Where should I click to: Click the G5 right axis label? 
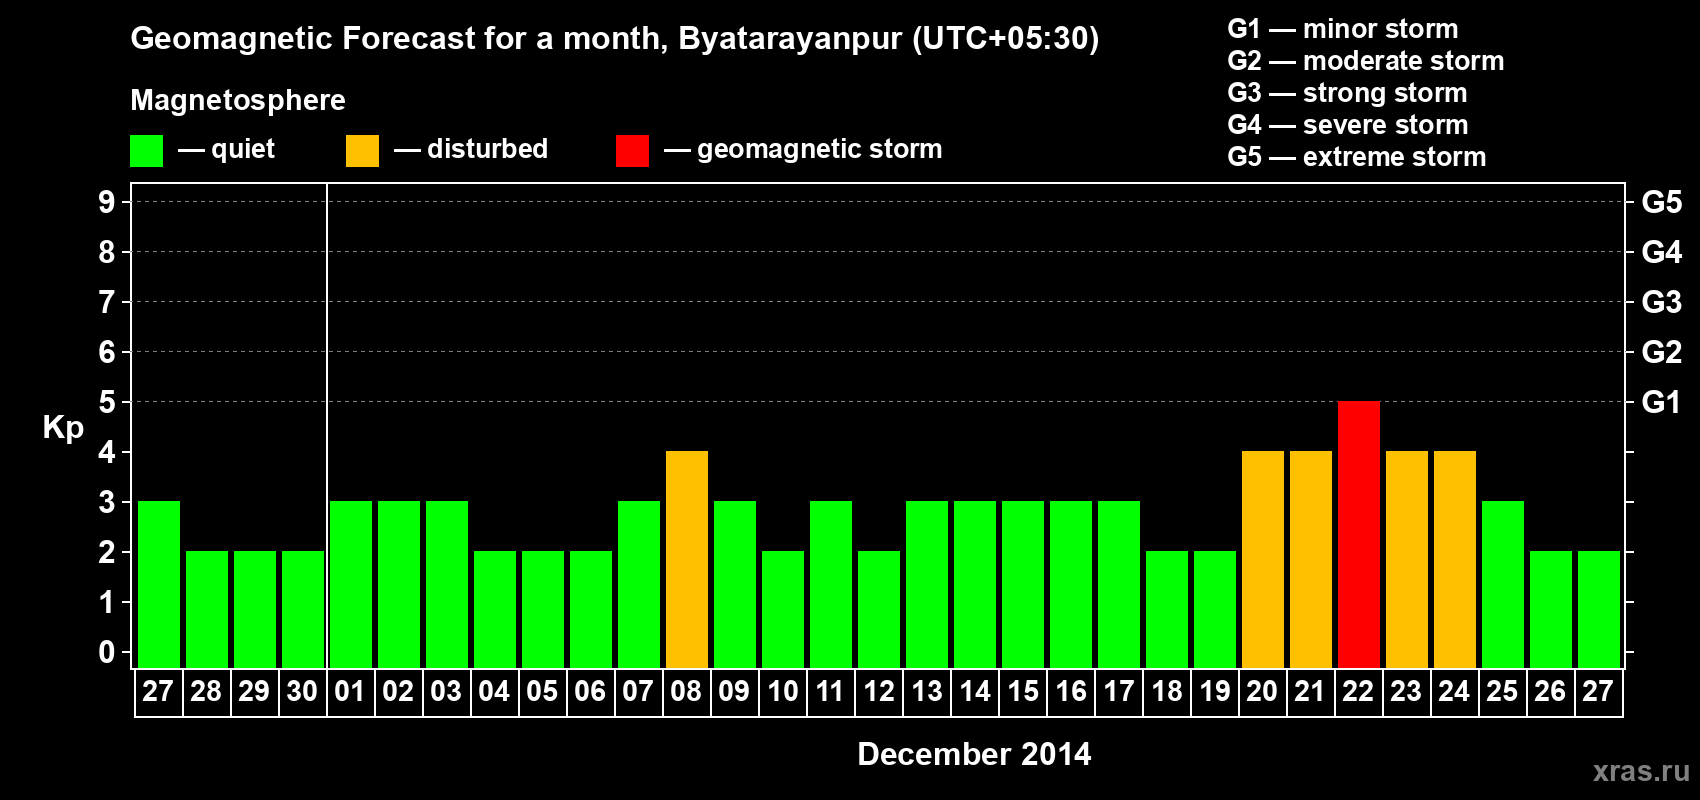1662,202
